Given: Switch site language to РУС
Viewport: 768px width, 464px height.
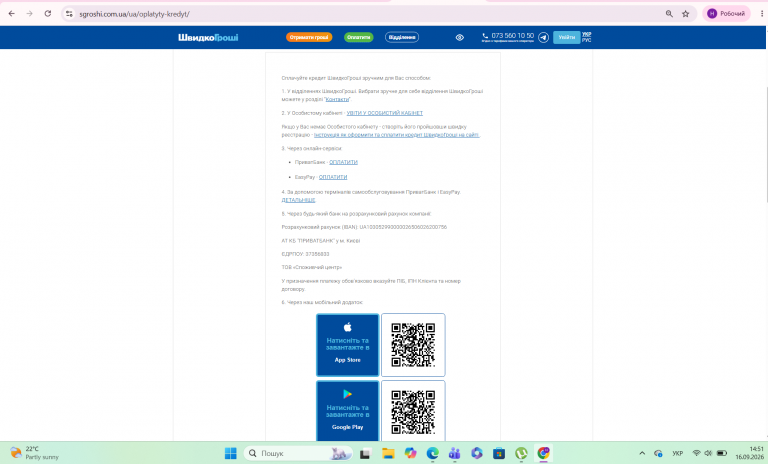Looking at the screenshot, I should 586,40.
